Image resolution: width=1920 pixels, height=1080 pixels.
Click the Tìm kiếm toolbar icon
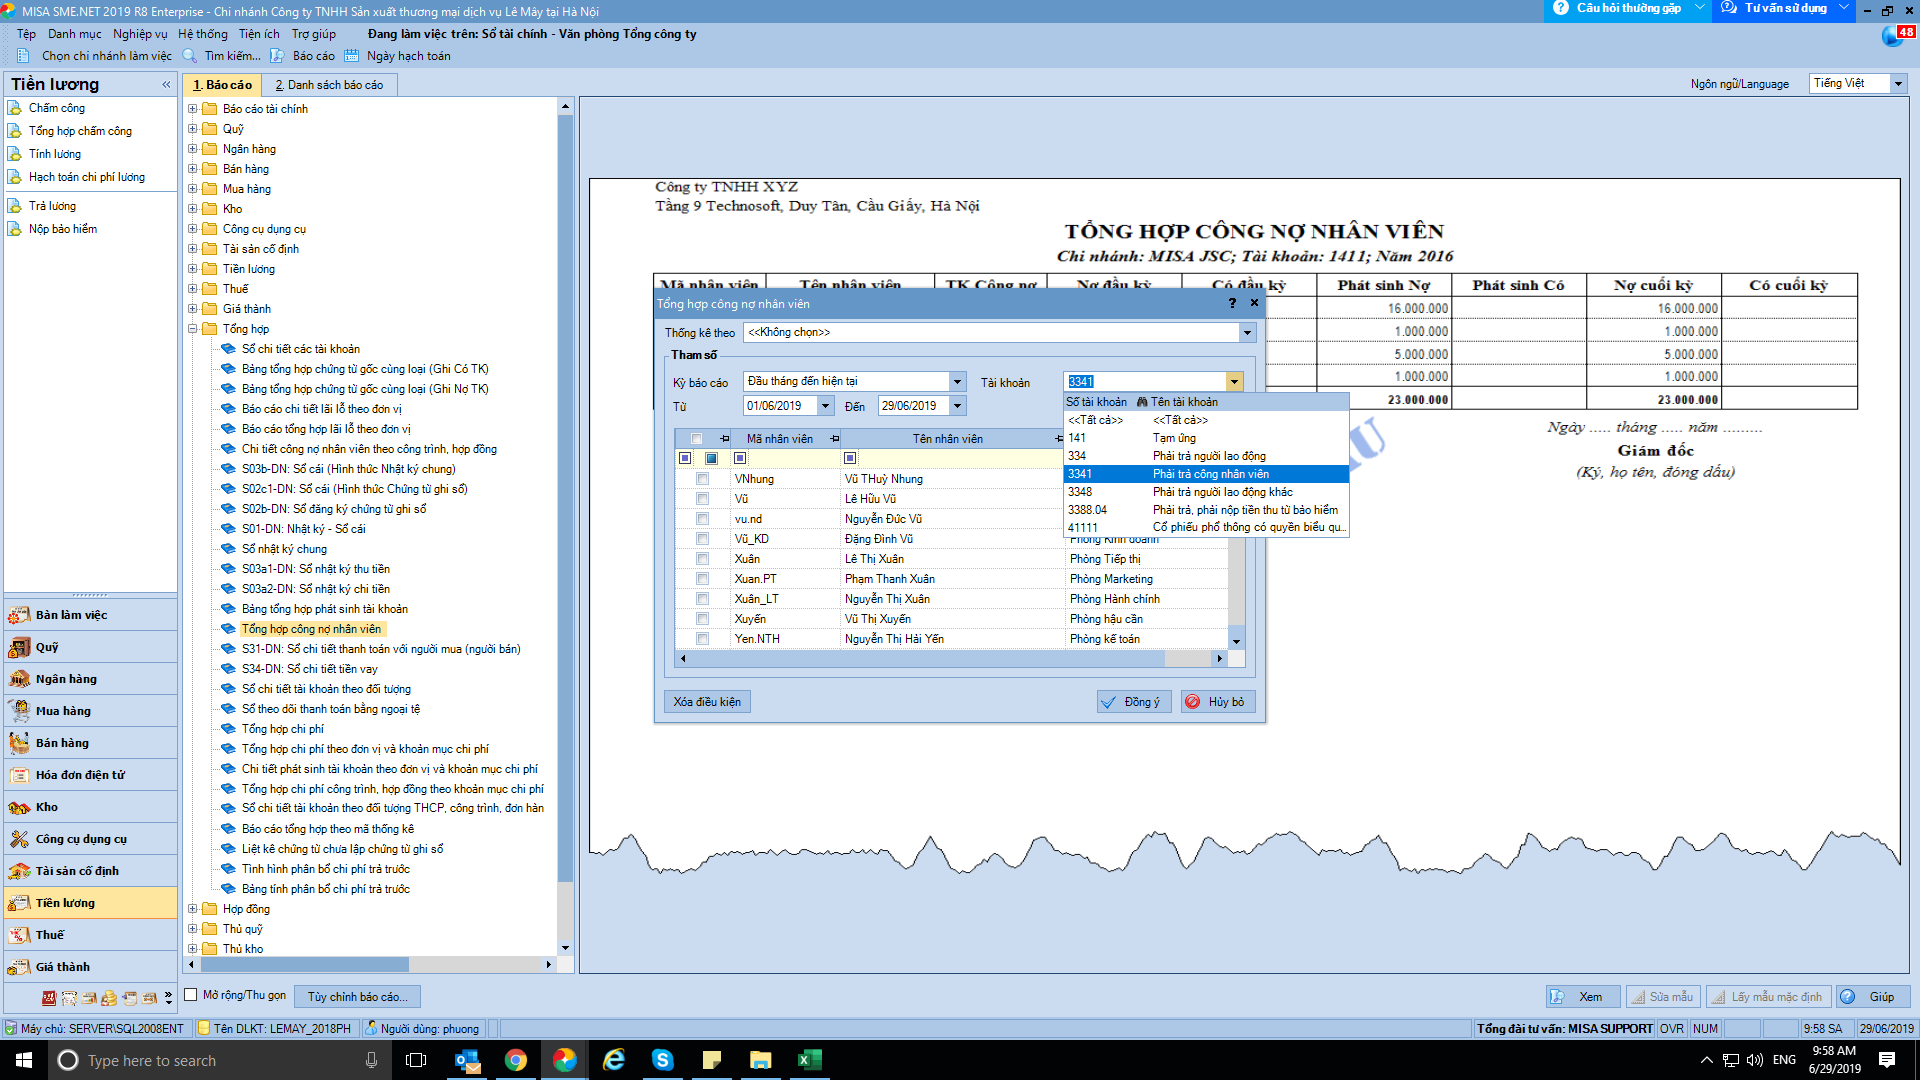pos(190,56)
